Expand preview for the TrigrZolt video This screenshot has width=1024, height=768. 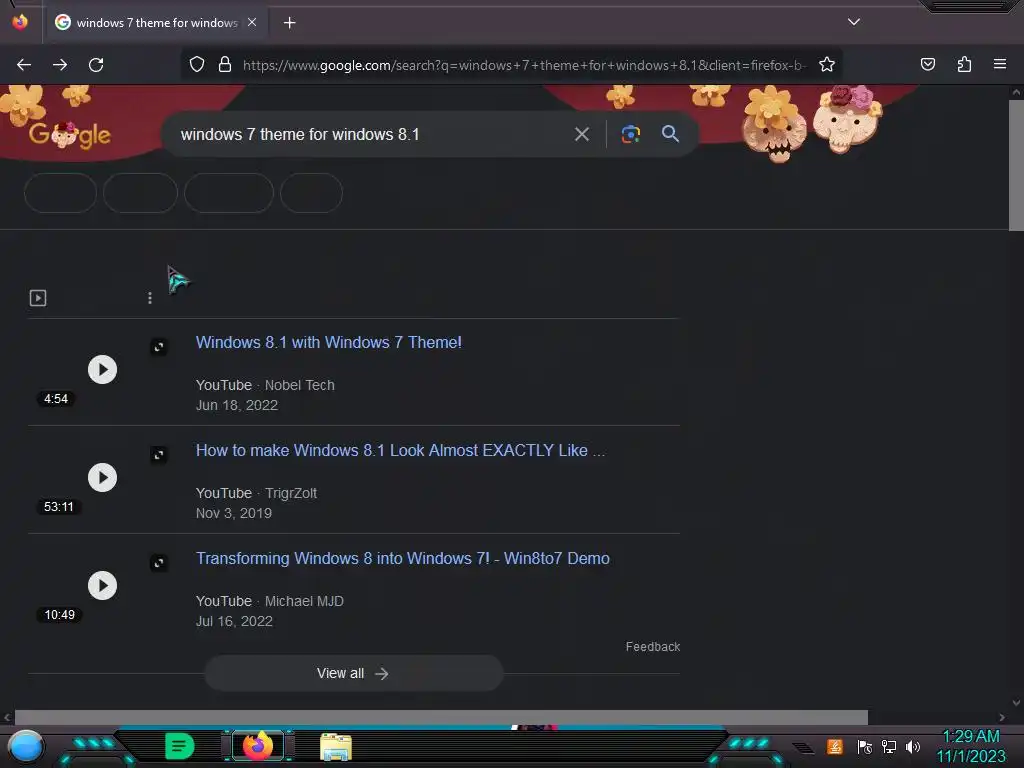click(x=159, y=455)
